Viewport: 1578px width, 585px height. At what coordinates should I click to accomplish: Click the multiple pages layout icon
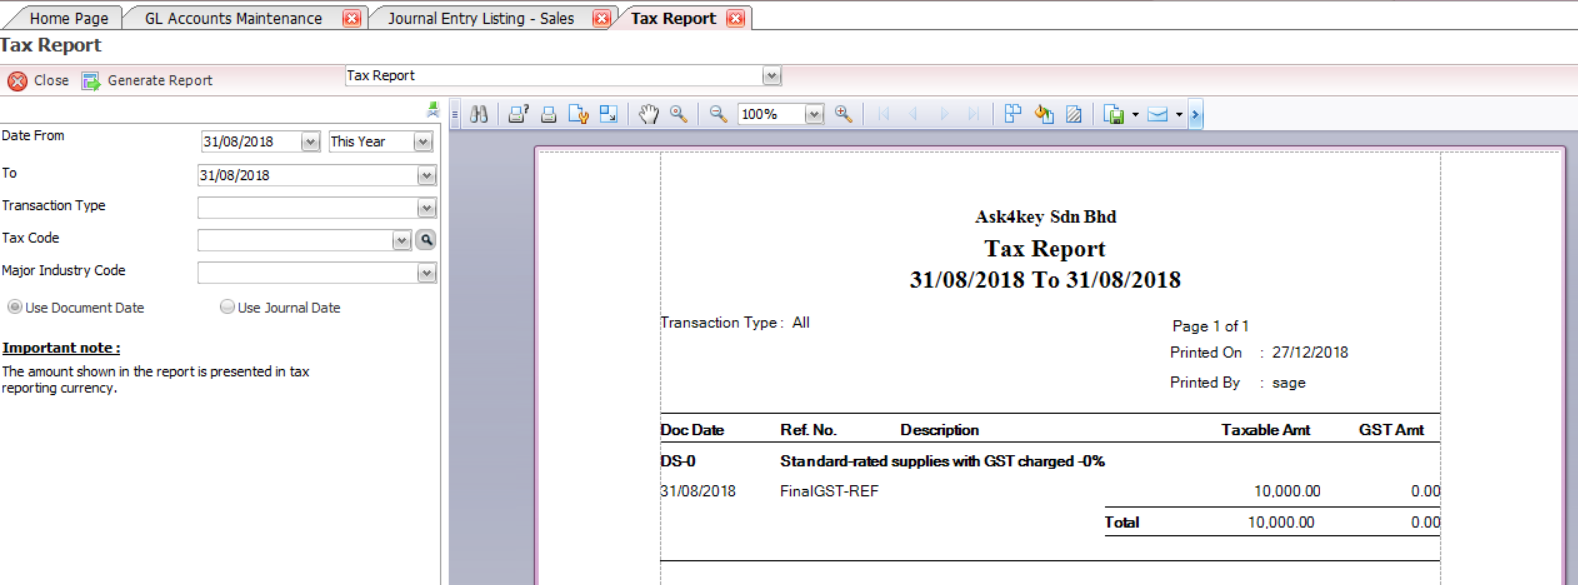[x=1013, y=114]
